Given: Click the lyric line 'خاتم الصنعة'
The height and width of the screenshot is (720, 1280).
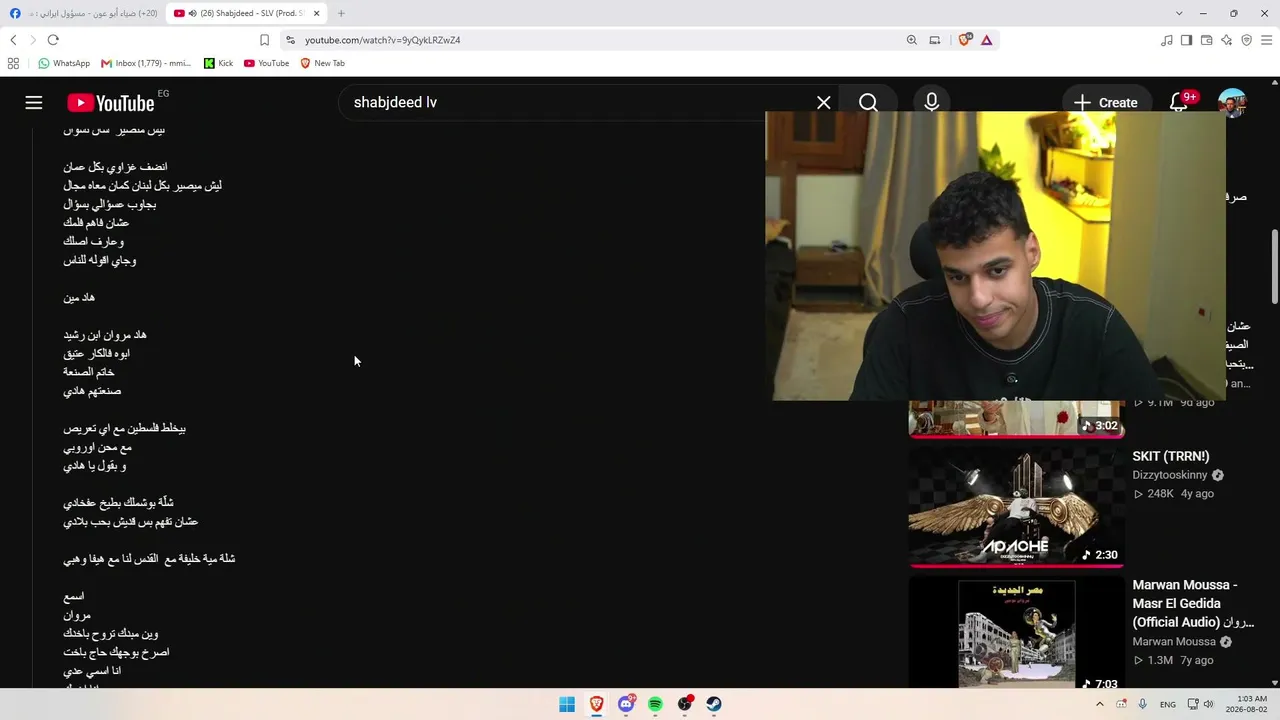Looking at the screenshot, I should coord(89,372).
